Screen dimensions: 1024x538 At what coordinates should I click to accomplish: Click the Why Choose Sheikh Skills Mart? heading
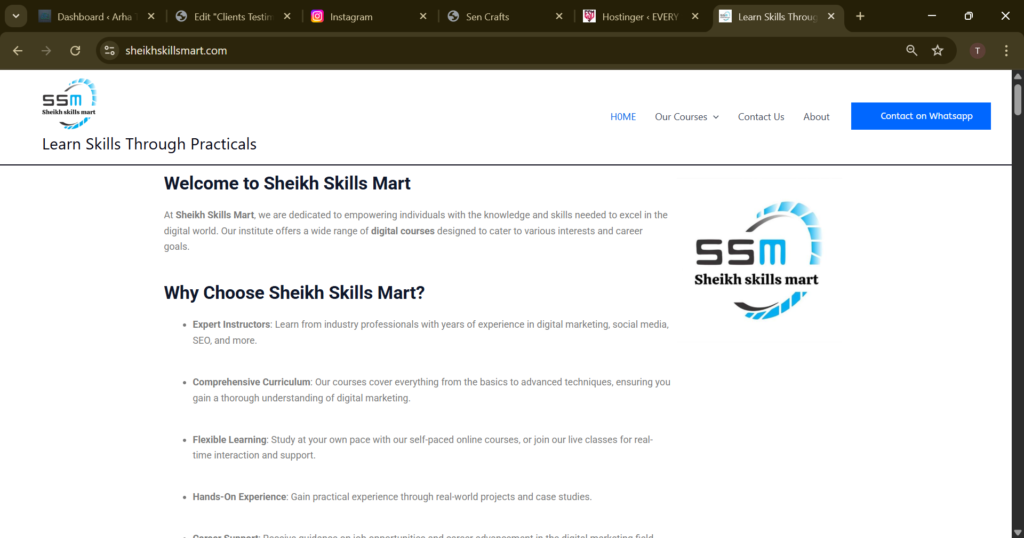click(x=294, y=293)
